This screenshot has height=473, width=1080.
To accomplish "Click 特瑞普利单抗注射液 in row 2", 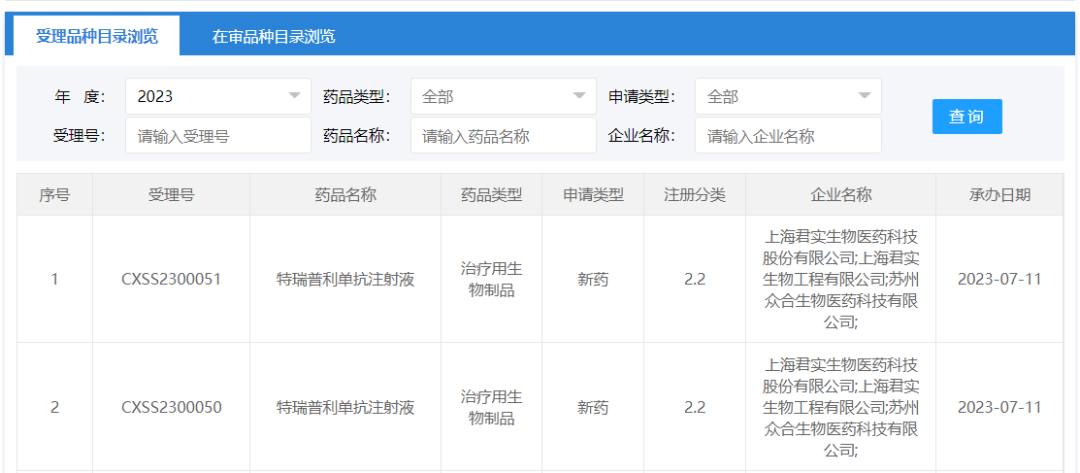I will point(345,407).
